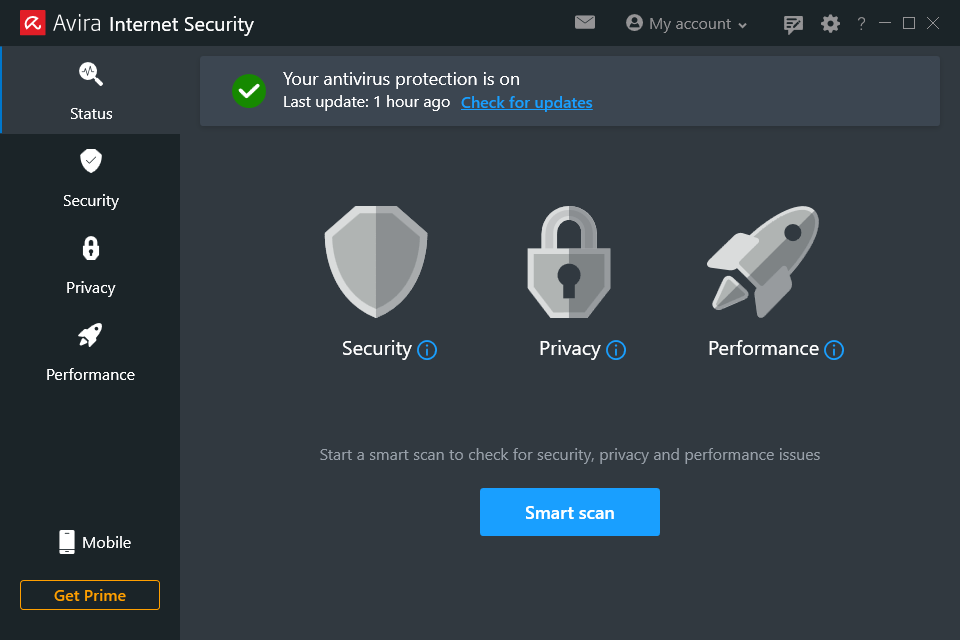Open the Privacy sidebar tab
The image size is (960, 640).
91,265
